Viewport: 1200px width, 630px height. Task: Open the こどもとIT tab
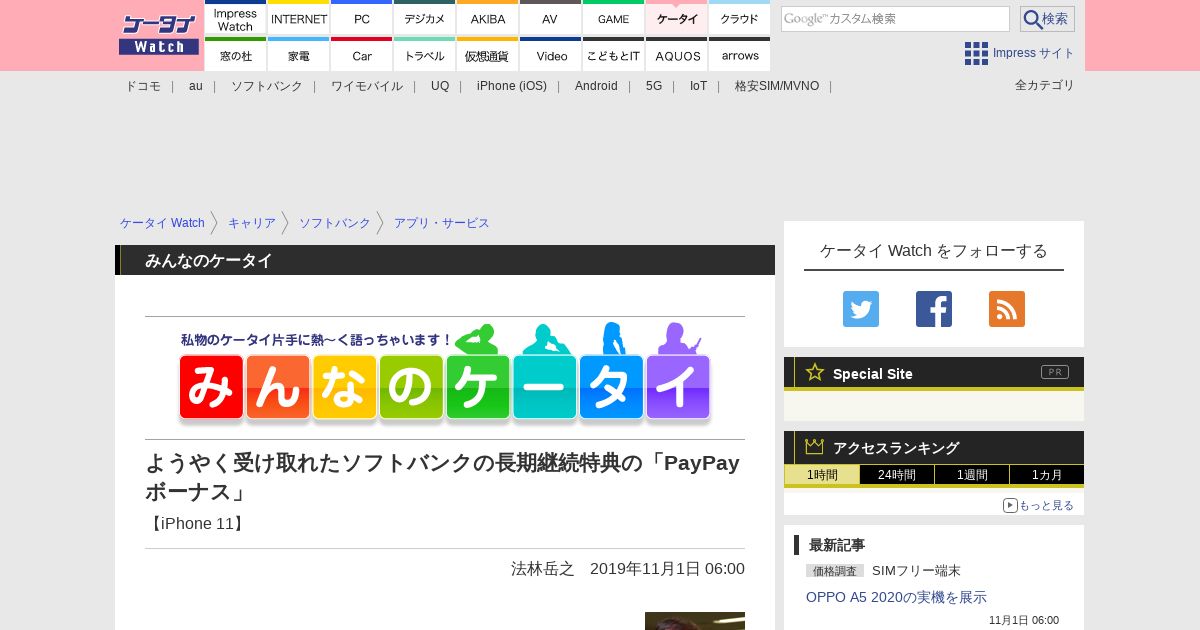coord(613,54)
